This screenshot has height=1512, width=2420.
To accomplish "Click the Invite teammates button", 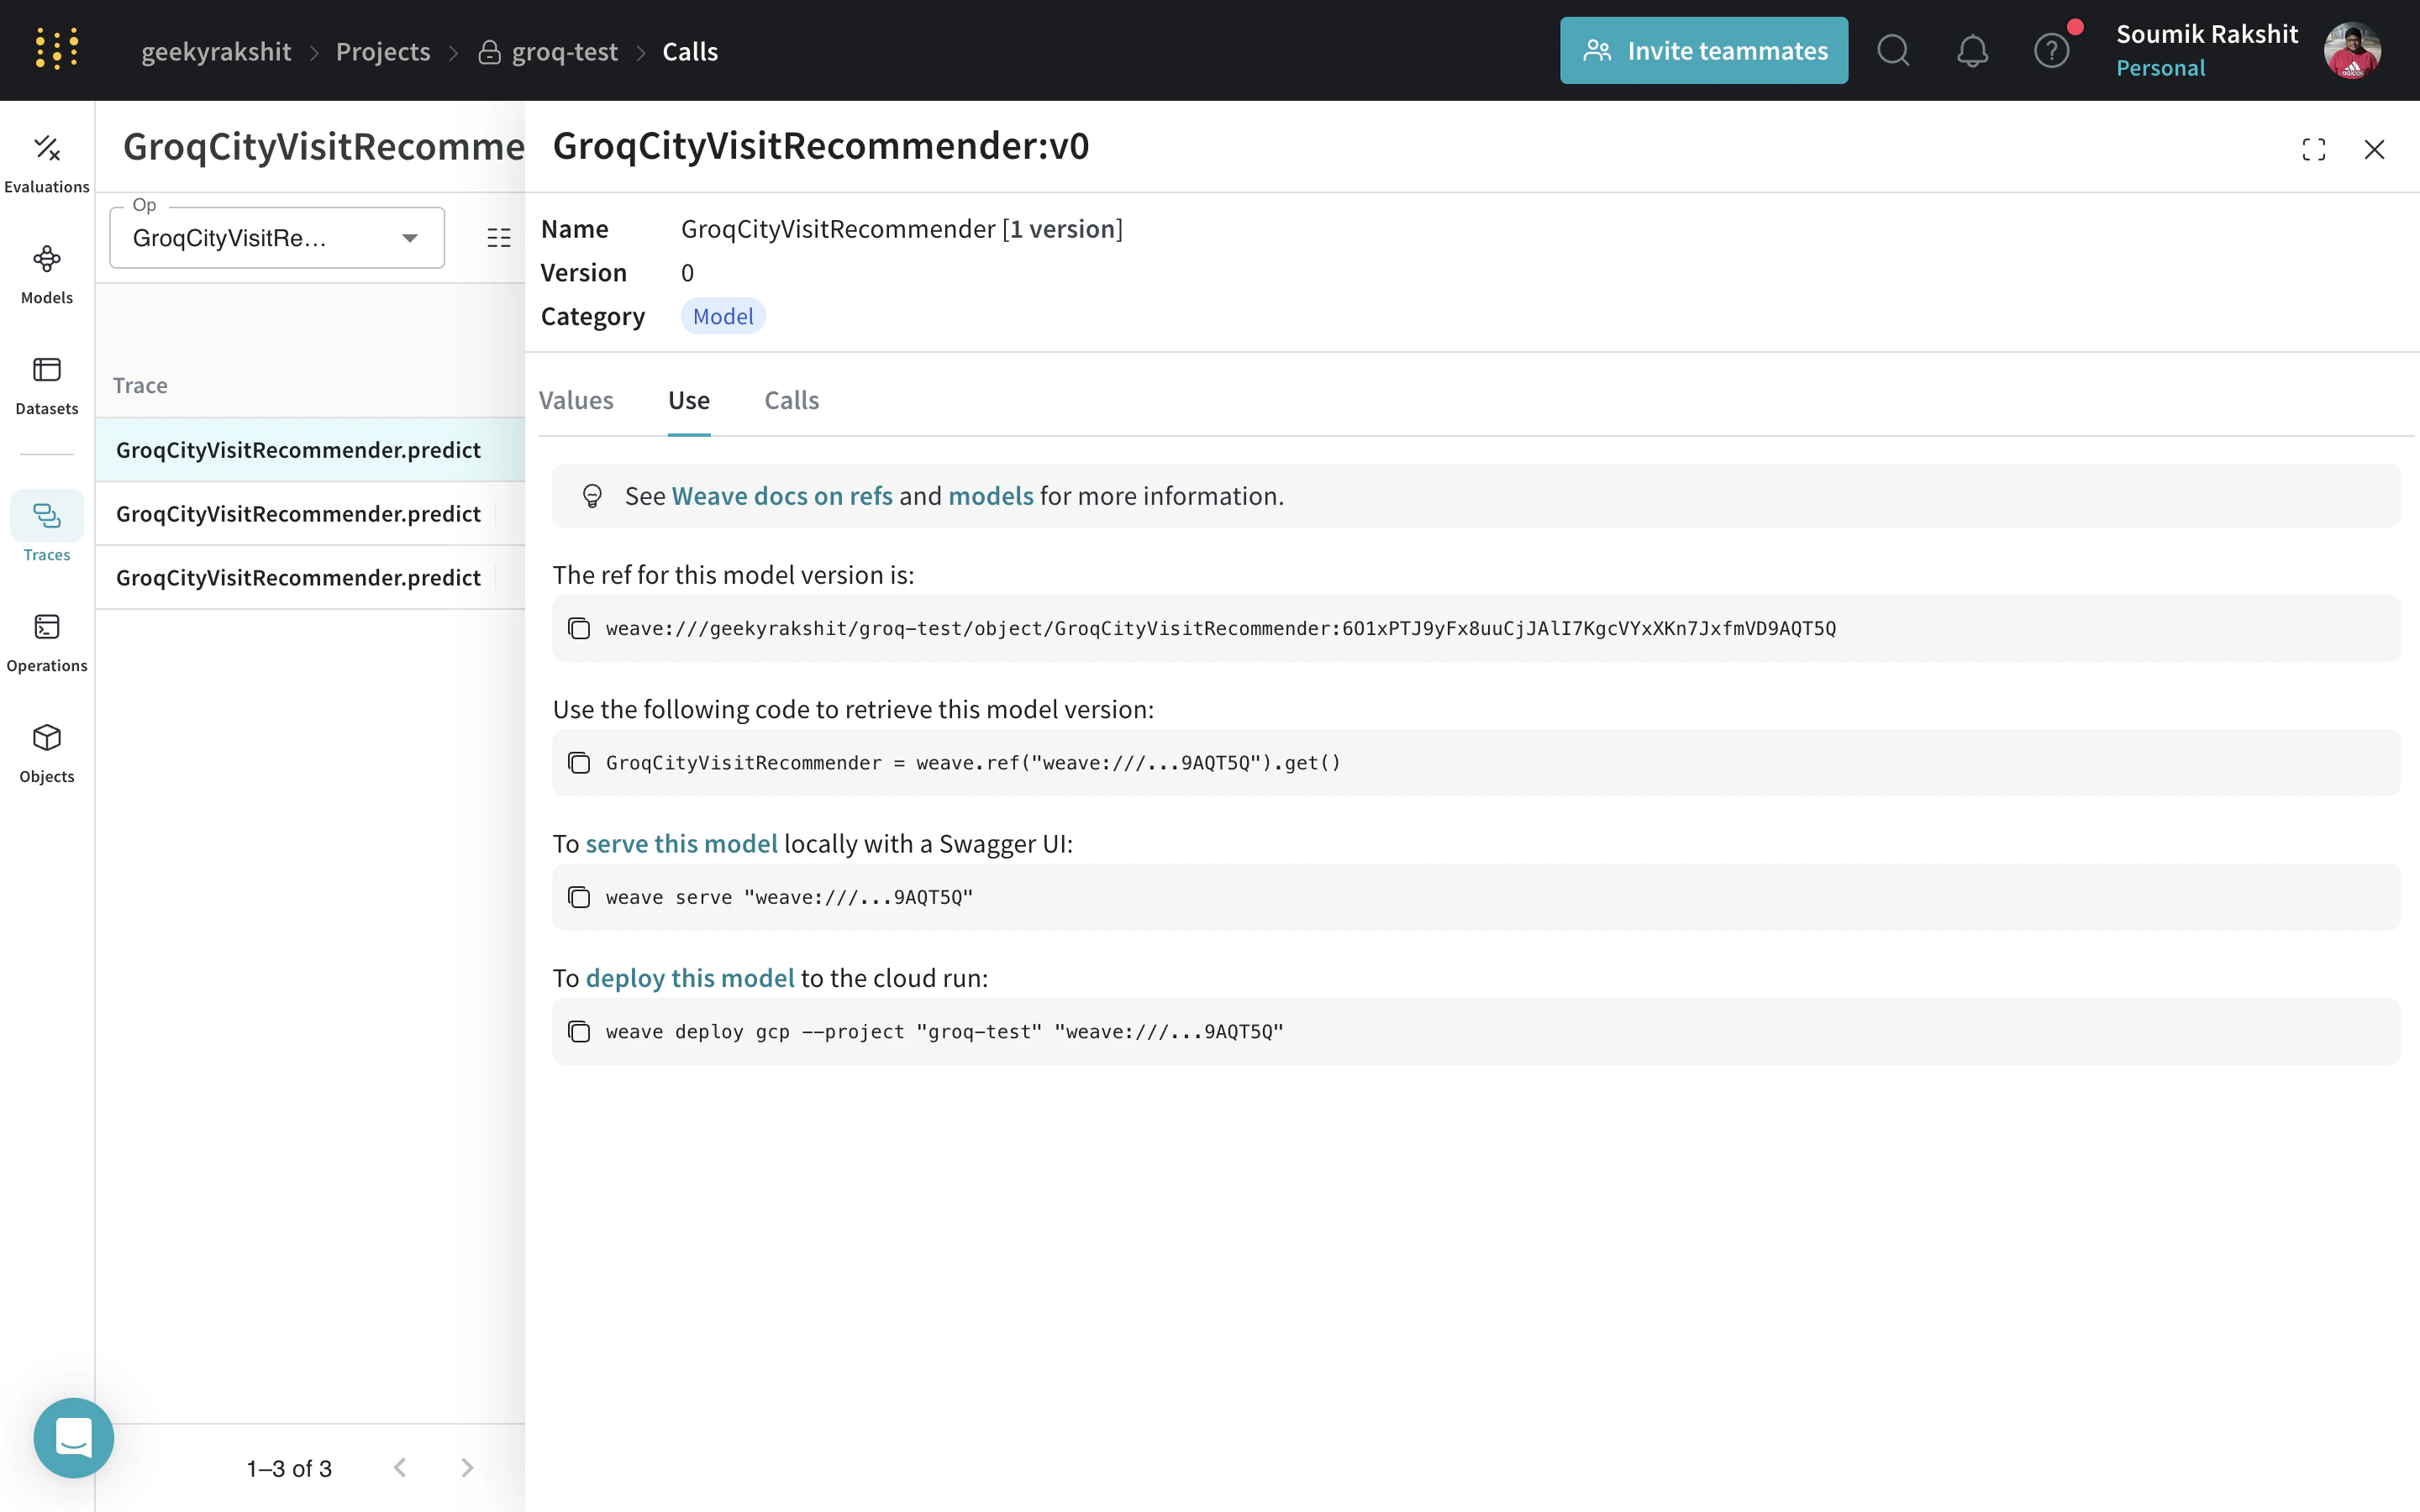I will [1703, 50].
